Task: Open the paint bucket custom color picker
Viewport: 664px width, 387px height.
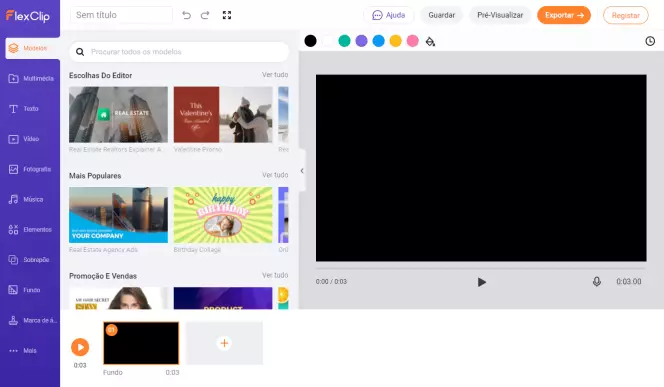Action: point(430,41)
